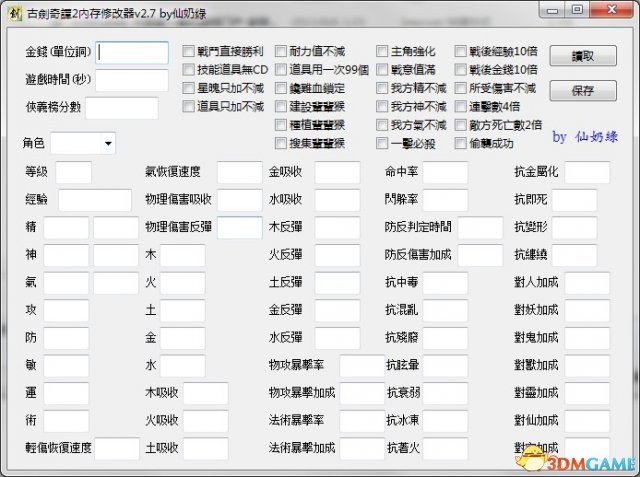Viewport: 640px width, 477px height.
Task: Focus the 抗即死 field
Action: coord(574,200)
